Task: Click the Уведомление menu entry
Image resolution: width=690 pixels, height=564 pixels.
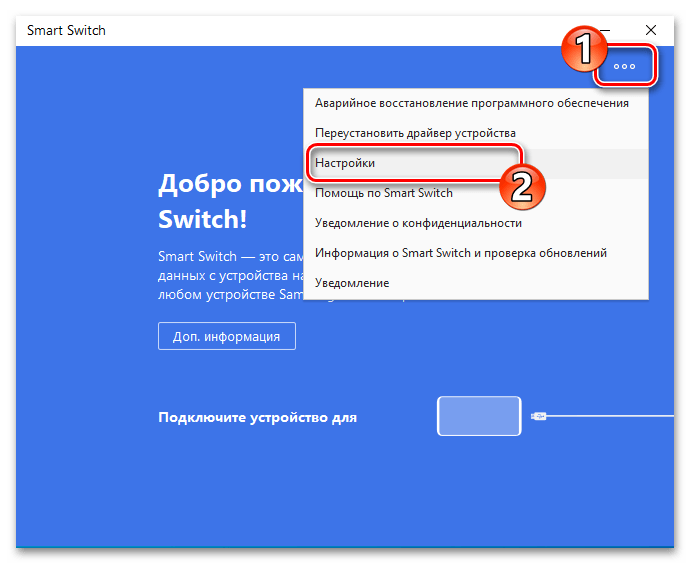Action: [x=476, y=283]
